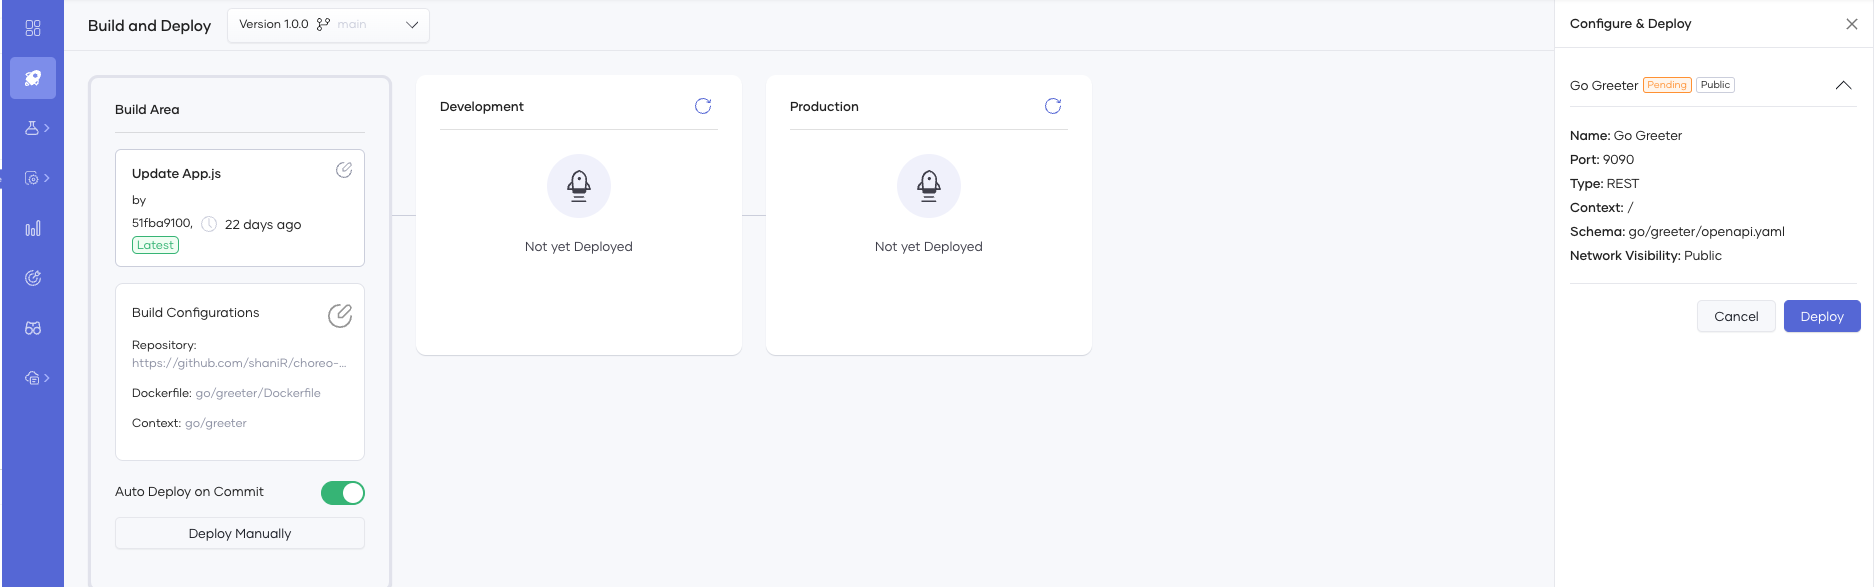Image resolution: width=1874 pixels, height=587 pixels.
Task: Refresh the Production environment card
Action: click(x=1053, y=106)
